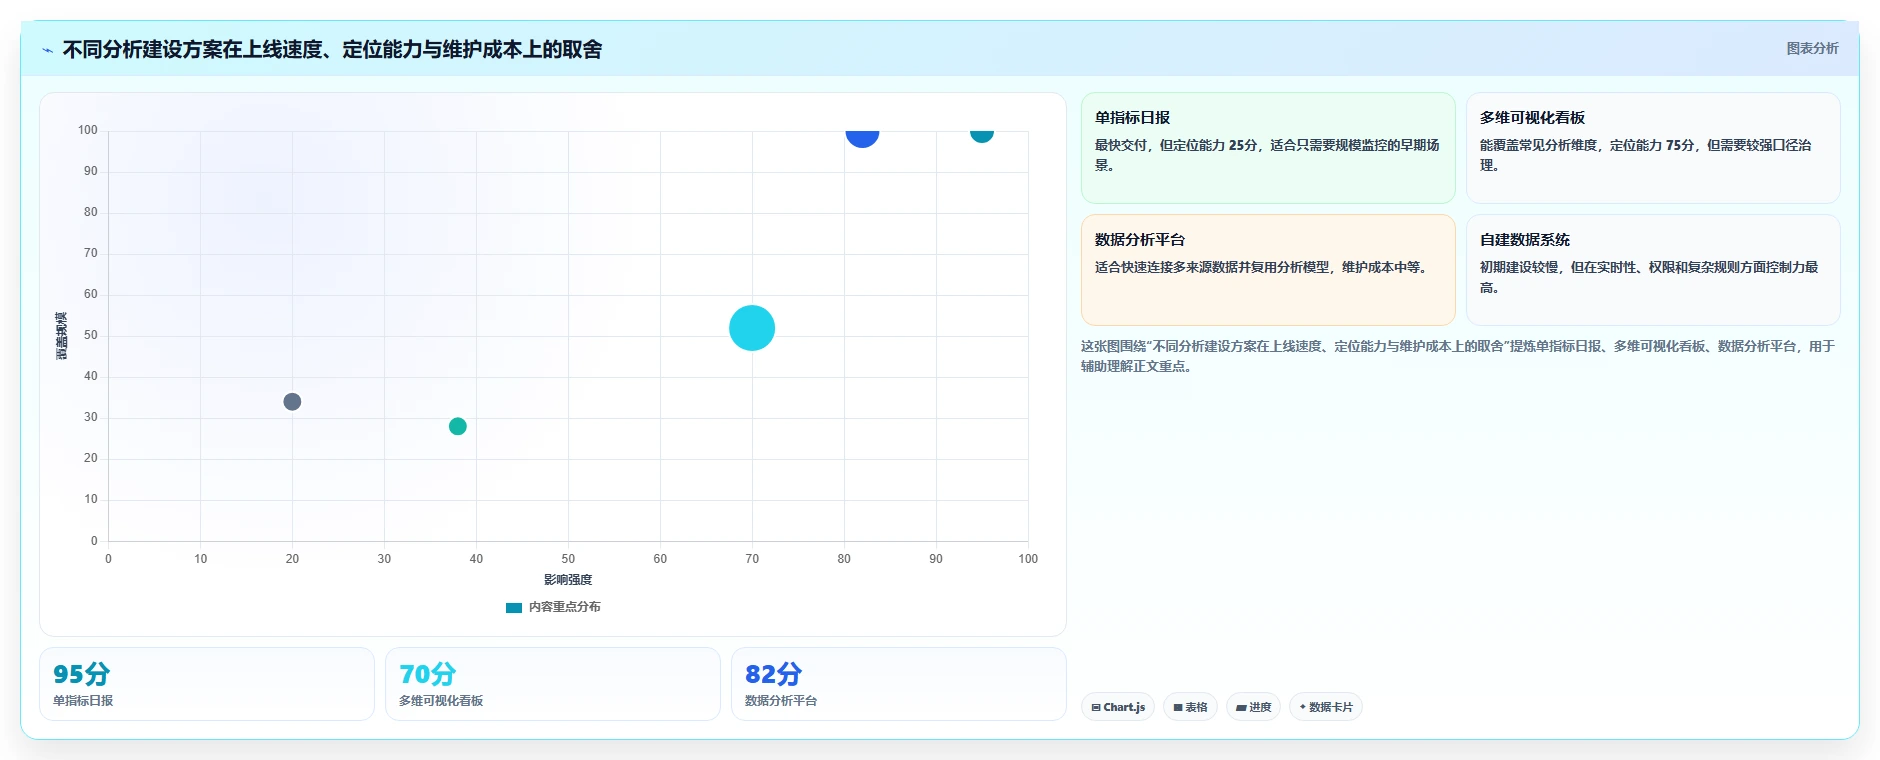Click the icon inside the Chart.js chip
1880x760 pixels.
click(1096, 707)
